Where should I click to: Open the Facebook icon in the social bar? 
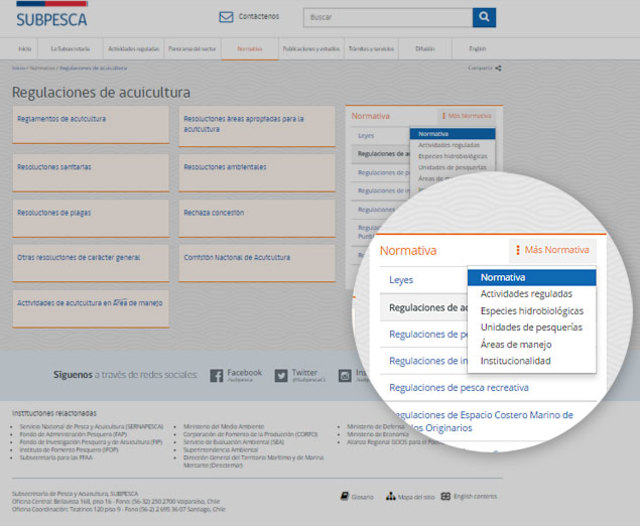pos(216,375)
